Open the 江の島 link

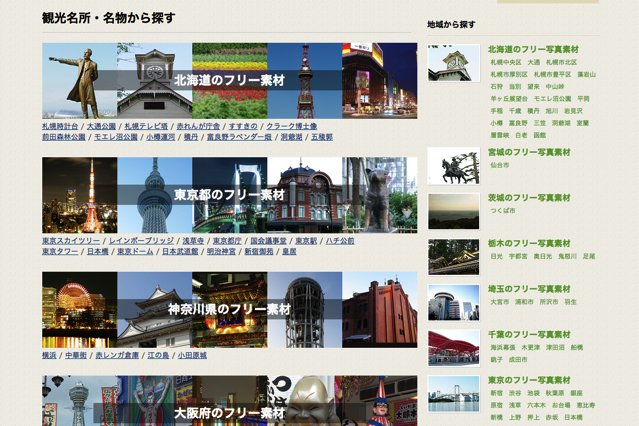point(158,355)
